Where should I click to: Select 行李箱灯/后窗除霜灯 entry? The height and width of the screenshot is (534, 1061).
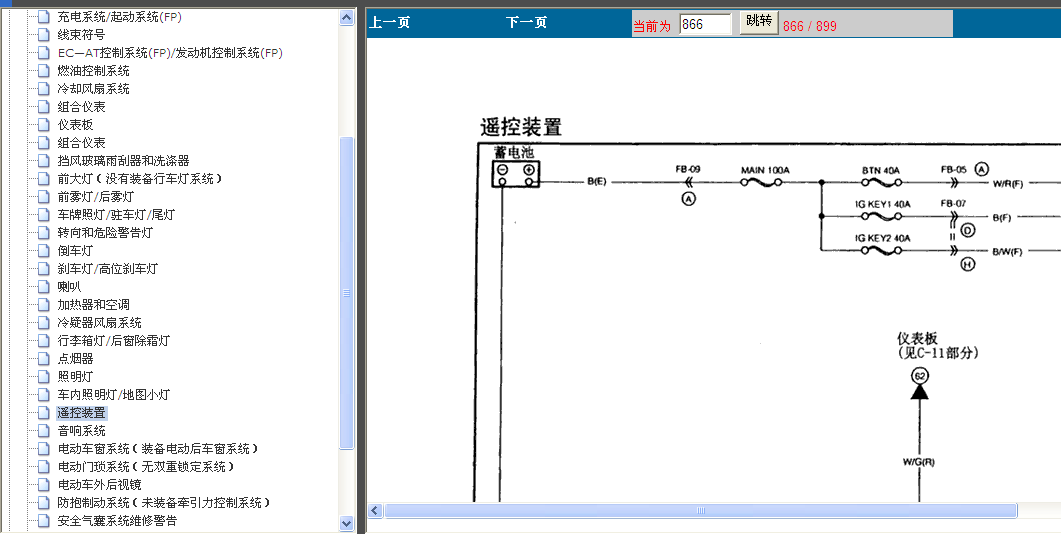(x=114, y=340)
